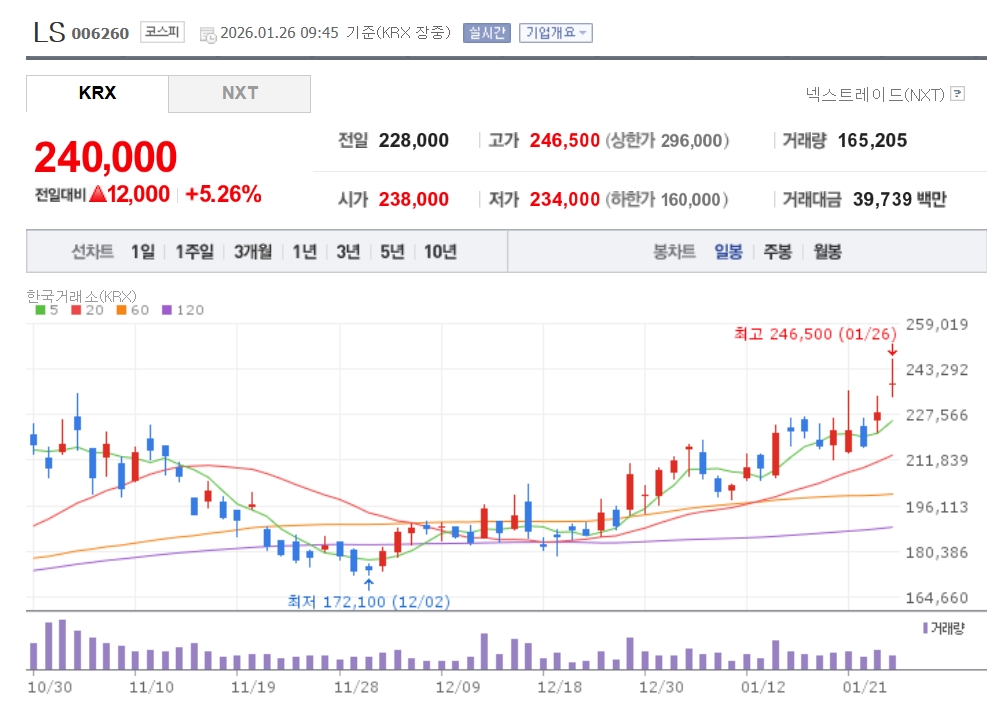The height and width of the screenshot is (713, 987).
Task: Click the last candlestick dated 01/26
Action: tap(892, 383)
